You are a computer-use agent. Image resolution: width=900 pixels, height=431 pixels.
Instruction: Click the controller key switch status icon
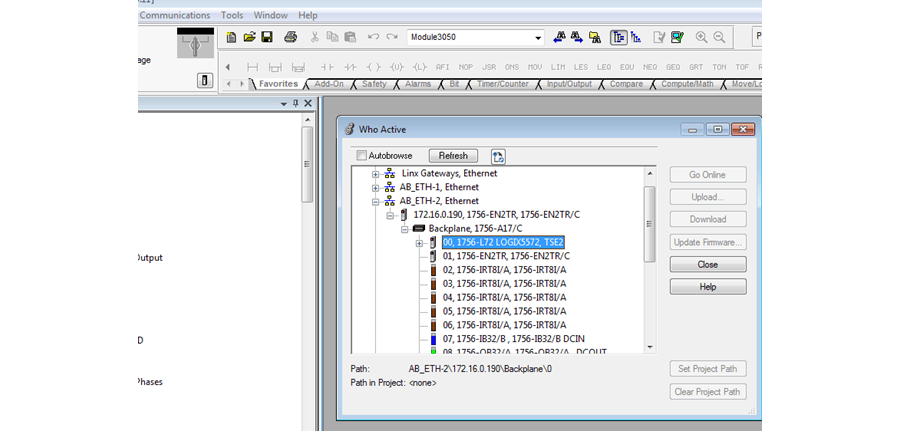[195, 43]
